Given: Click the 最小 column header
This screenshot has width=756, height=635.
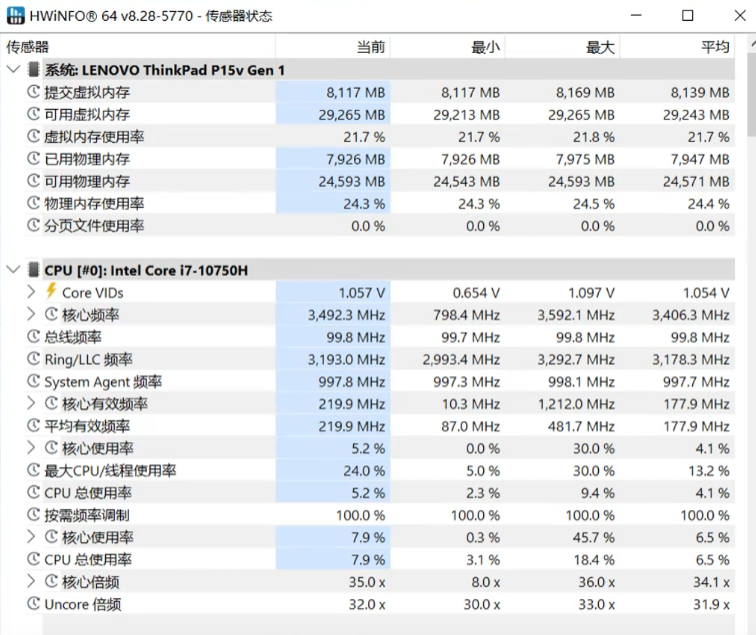Looking at the screenshot, I should click(x=447, y=47).
